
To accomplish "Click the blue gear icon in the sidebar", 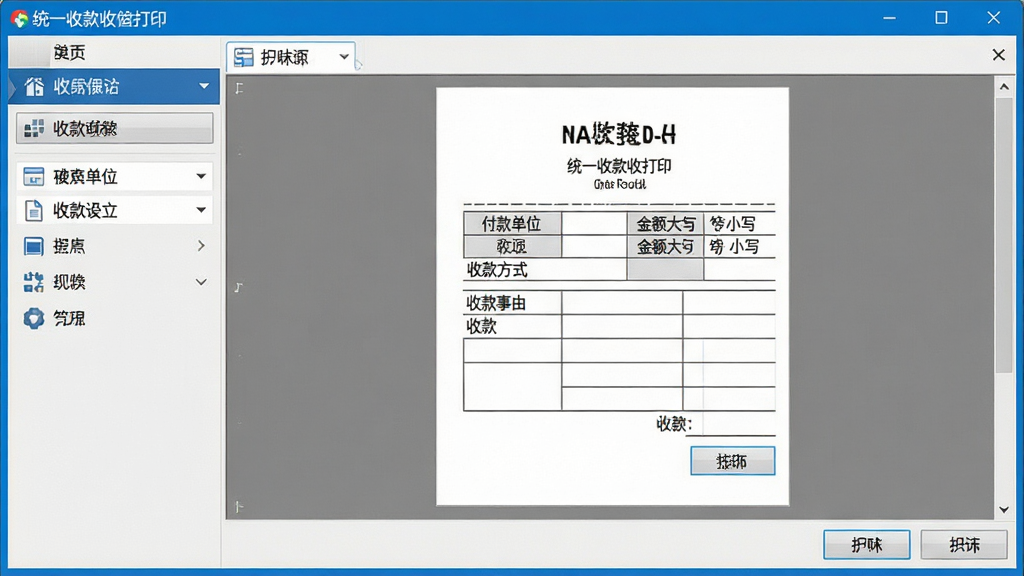I will (33, 318).
